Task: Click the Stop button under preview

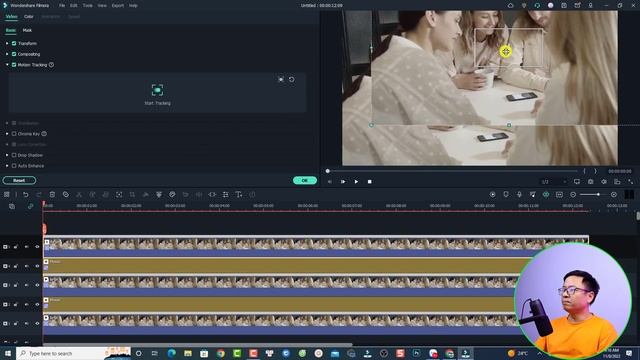Action: point(370,182)
